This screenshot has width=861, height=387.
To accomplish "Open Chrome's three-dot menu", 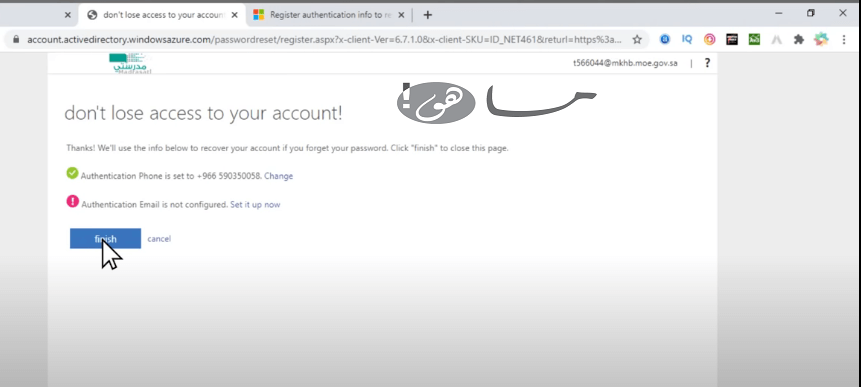I will [x=844, y=40].
